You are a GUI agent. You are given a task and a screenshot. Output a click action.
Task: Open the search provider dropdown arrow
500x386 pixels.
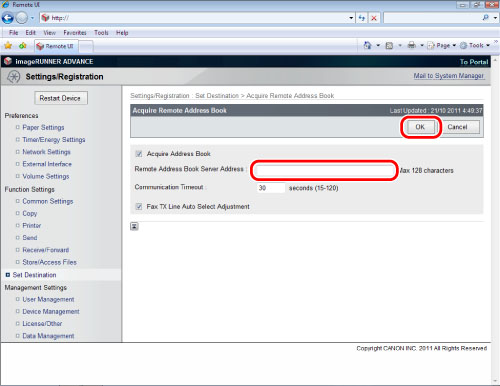(x=495, y=18)
